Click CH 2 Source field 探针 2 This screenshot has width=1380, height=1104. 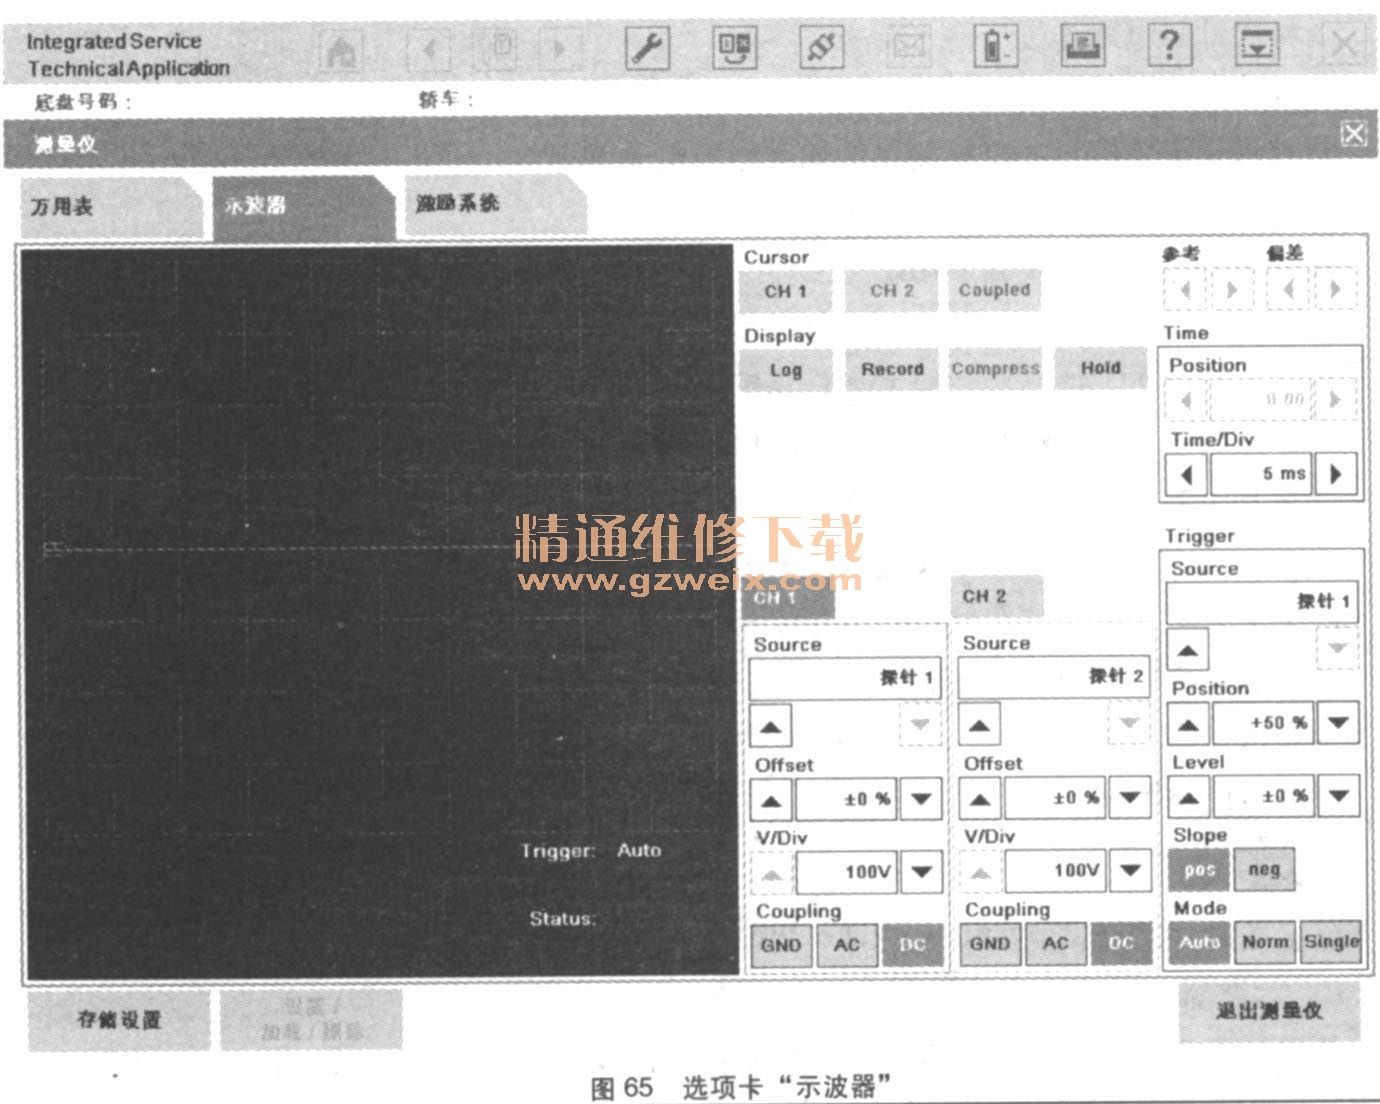coord(1054,677)
